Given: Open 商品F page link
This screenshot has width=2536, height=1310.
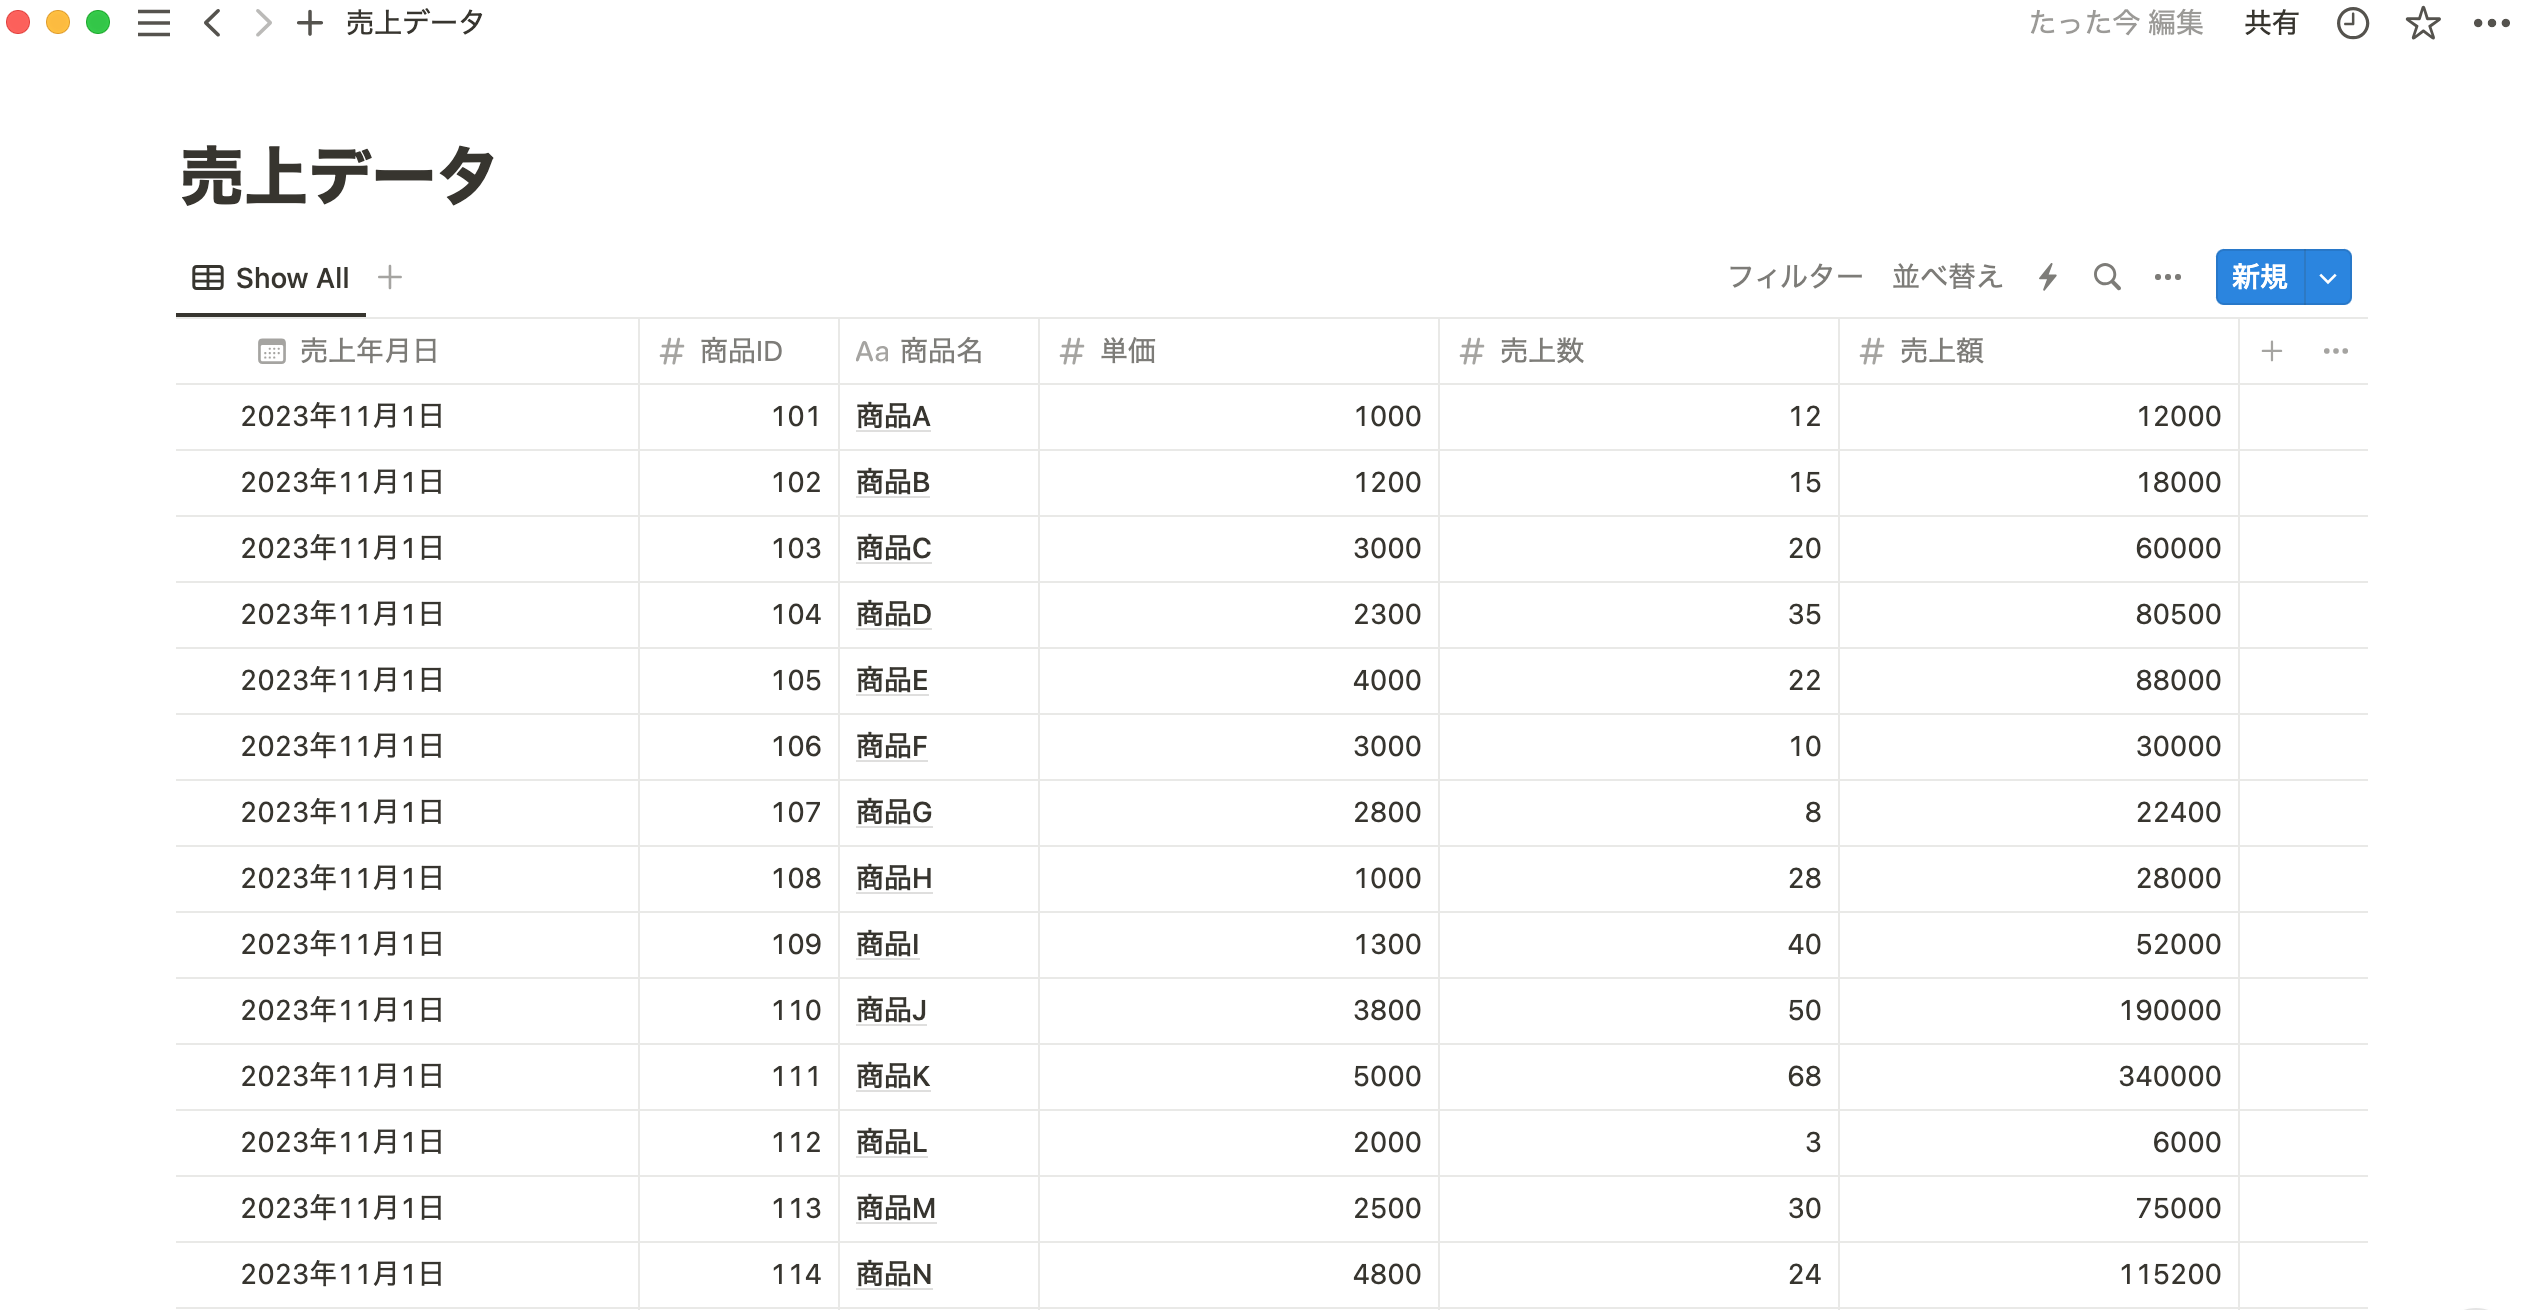Looking at the screenshot, I should click(892, 746).
